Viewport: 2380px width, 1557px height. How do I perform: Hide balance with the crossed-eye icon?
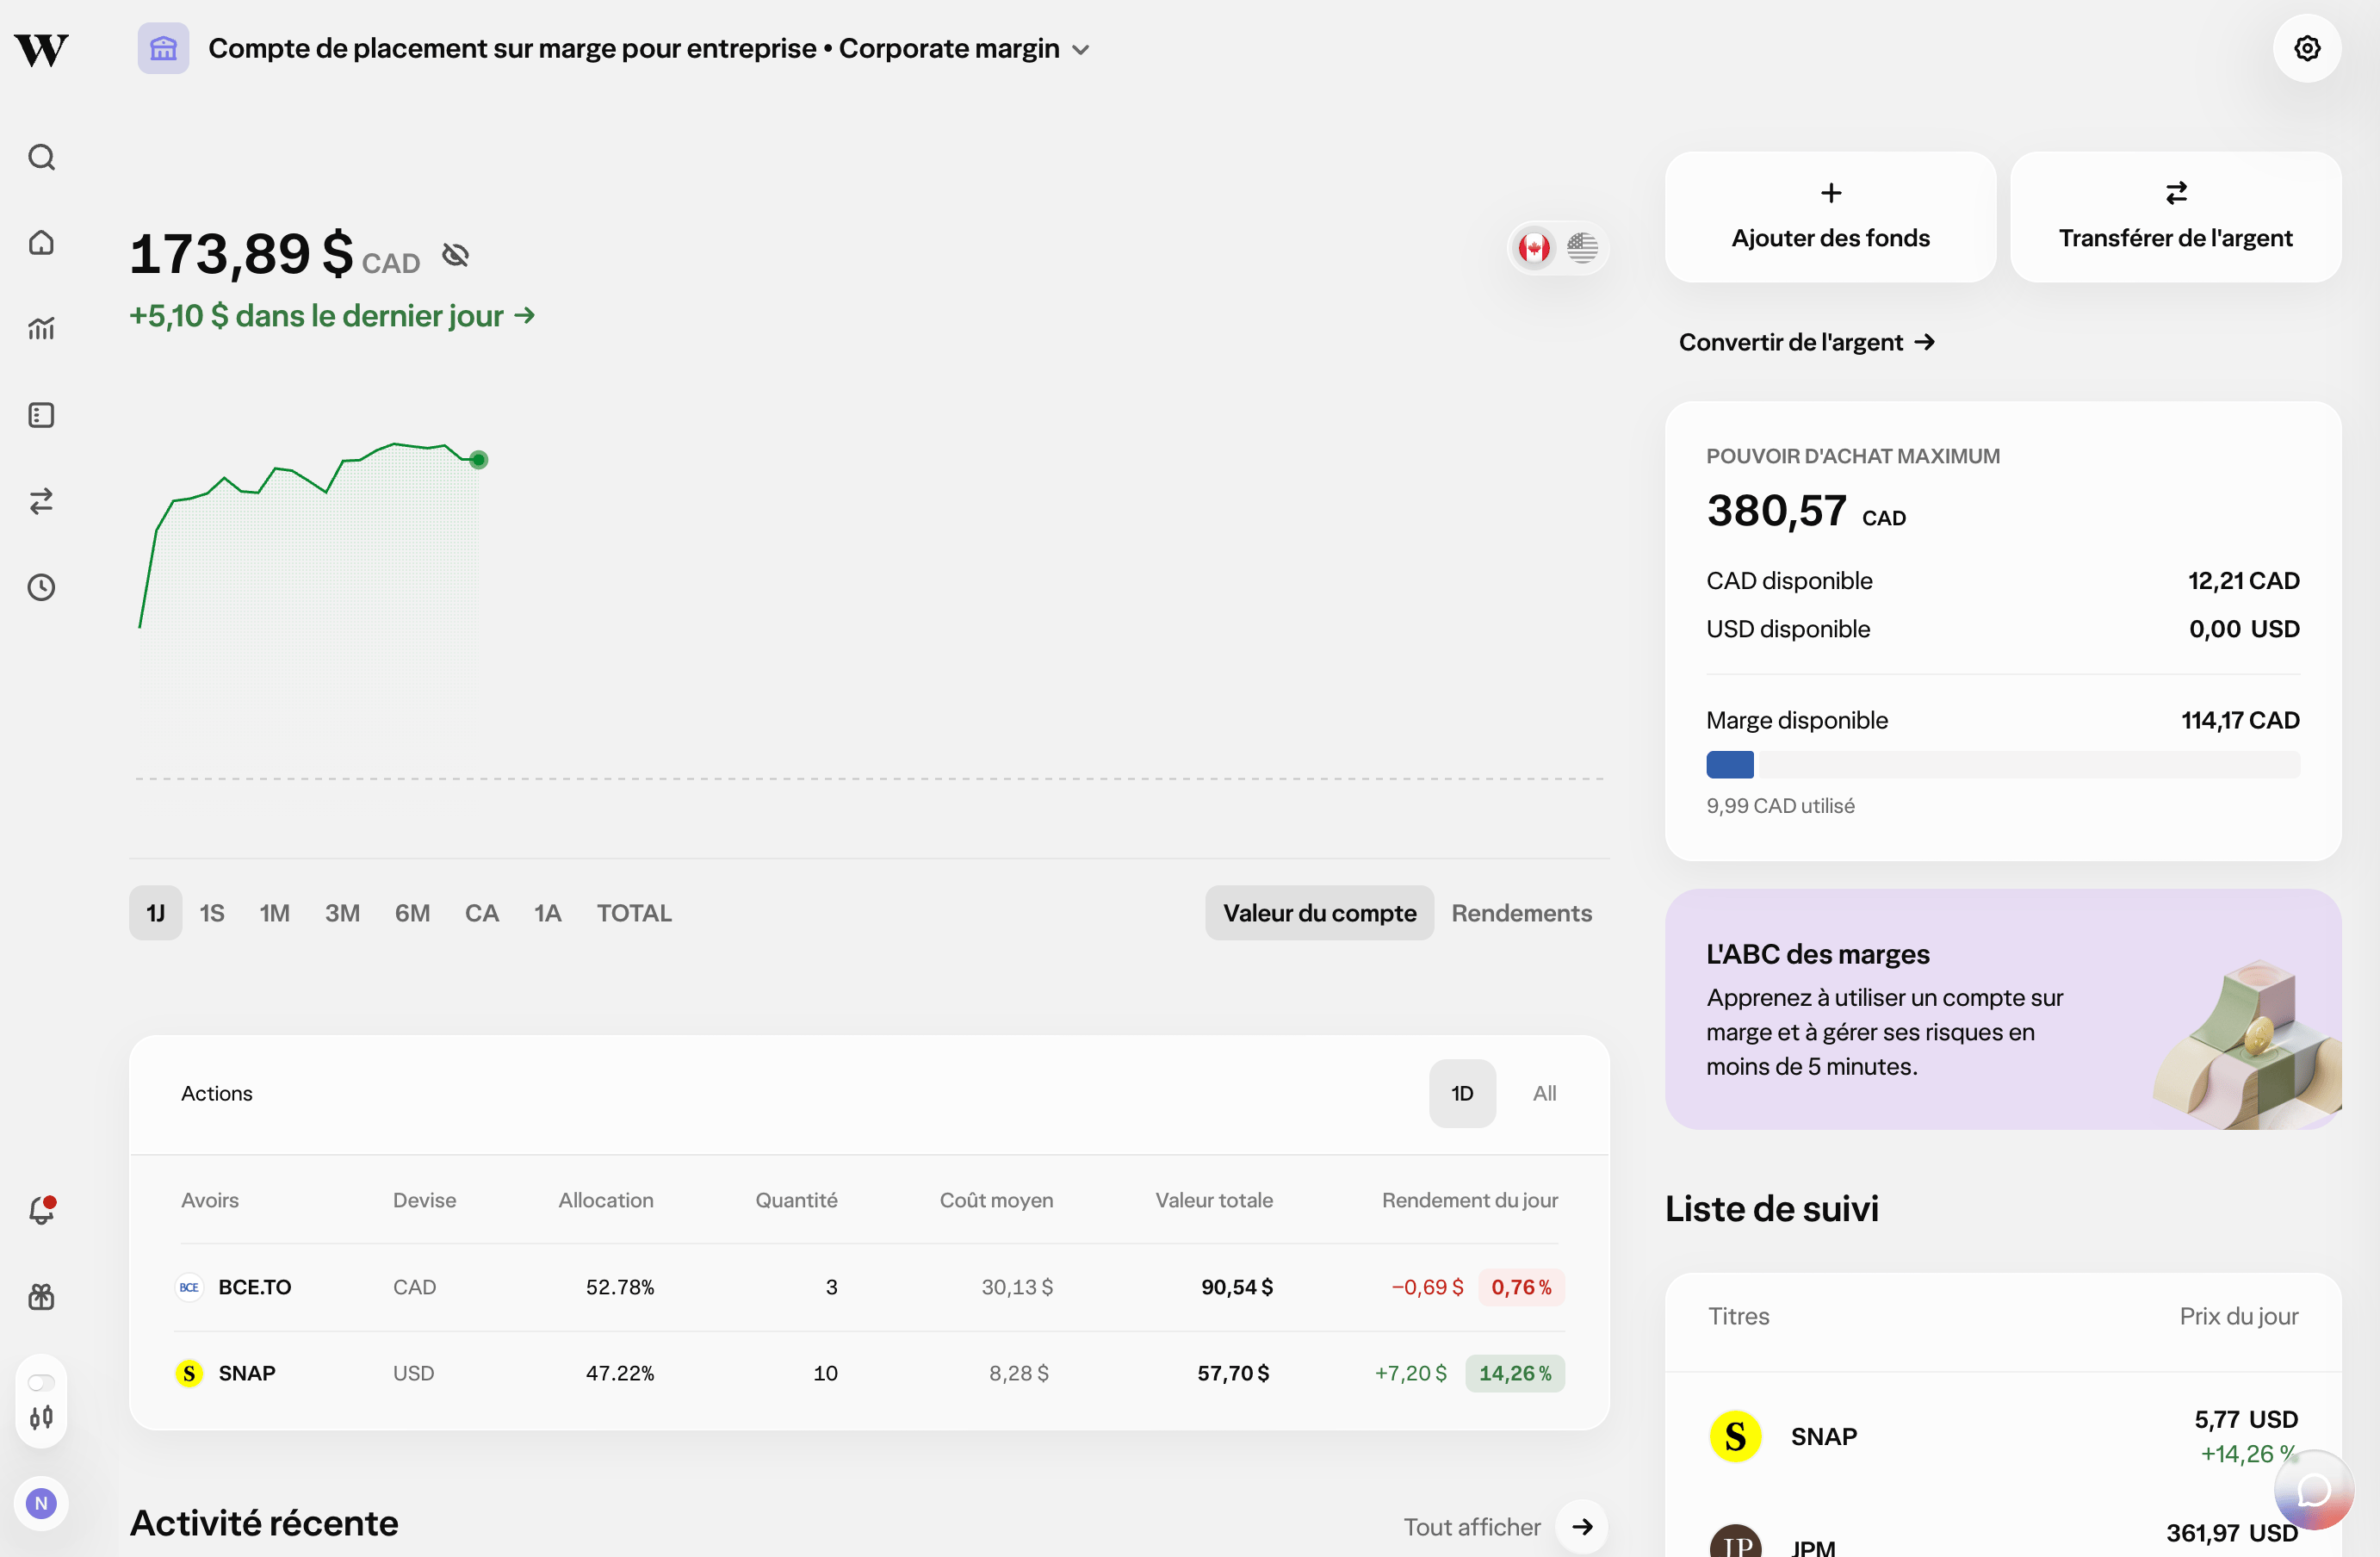click(x=455, y=255)
